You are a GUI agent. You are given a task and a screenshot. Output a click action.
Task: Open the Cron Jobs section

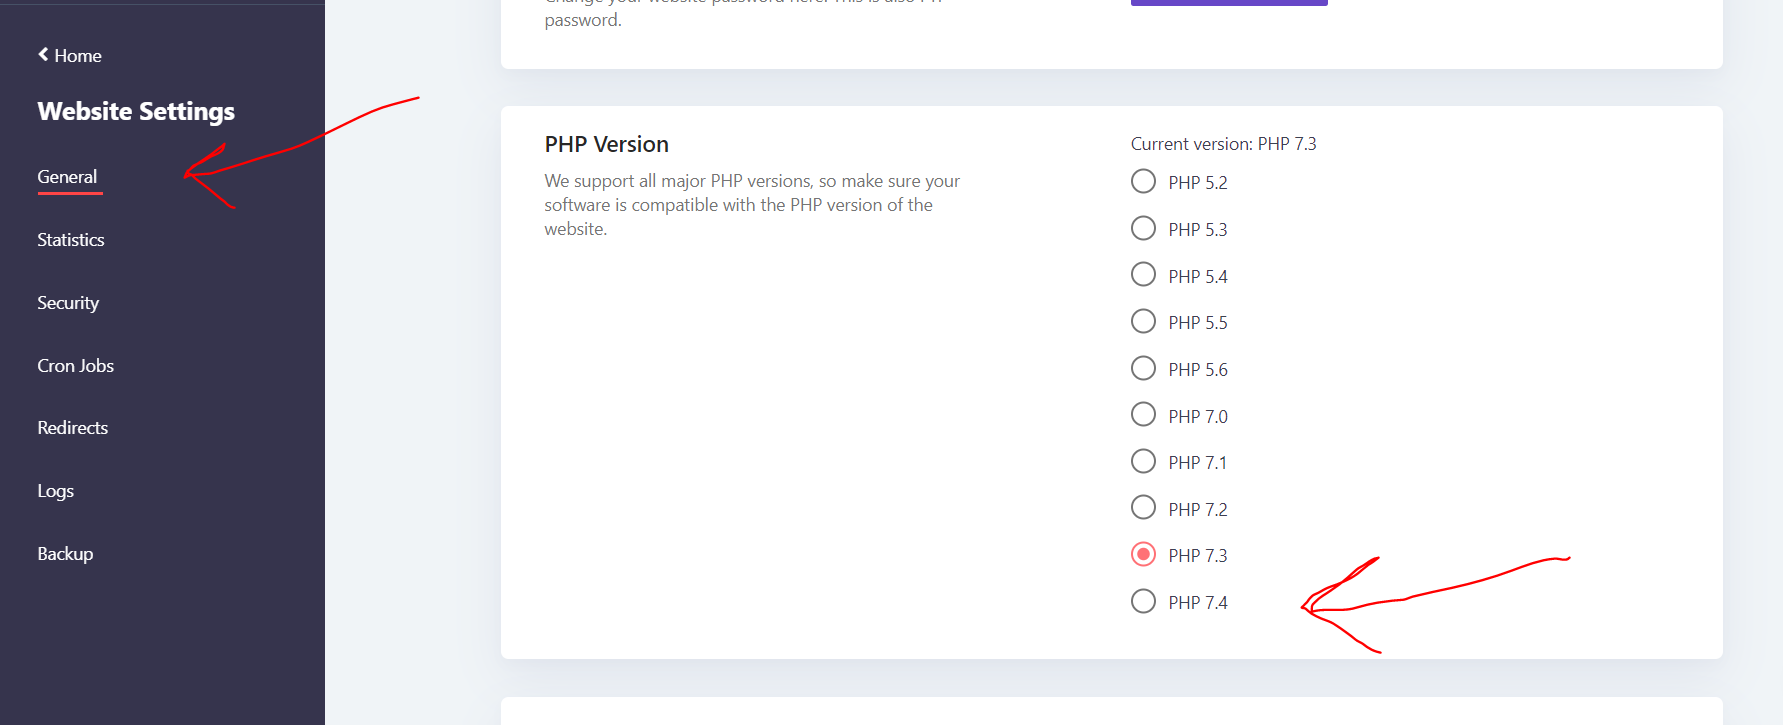[76, 366]
